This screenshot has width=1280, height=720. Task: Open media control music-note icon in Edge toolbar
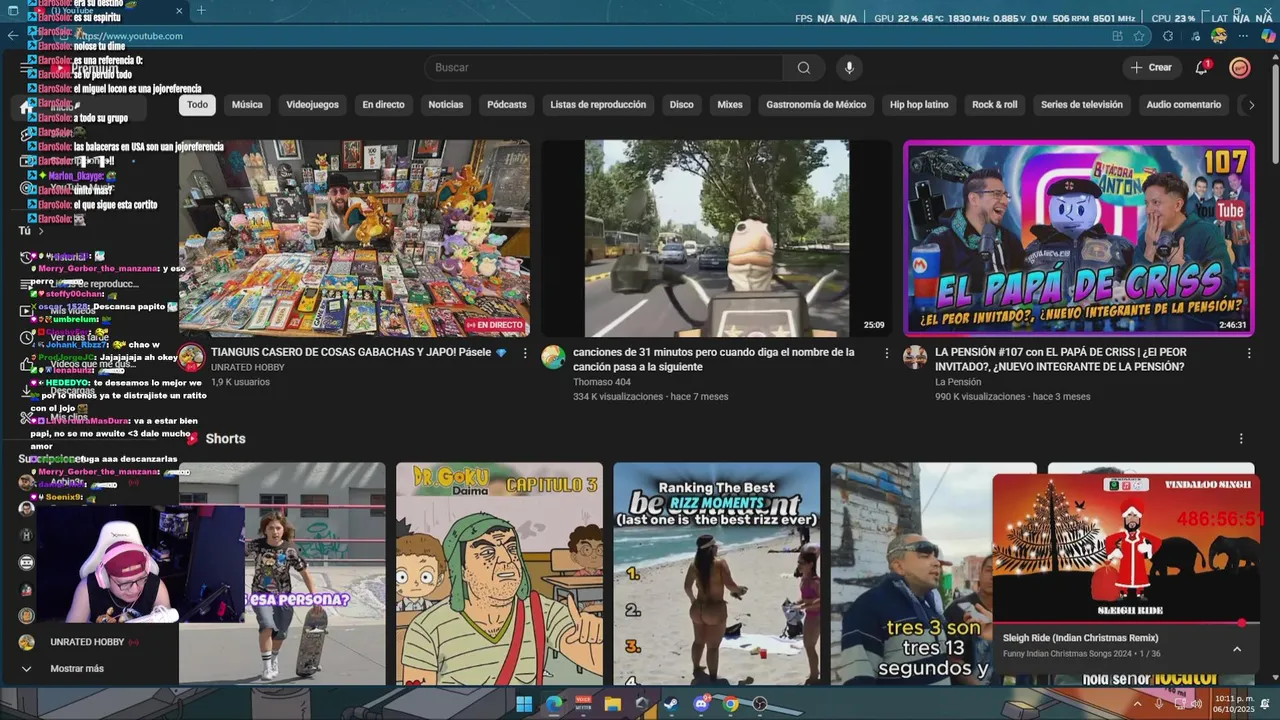1196,36
